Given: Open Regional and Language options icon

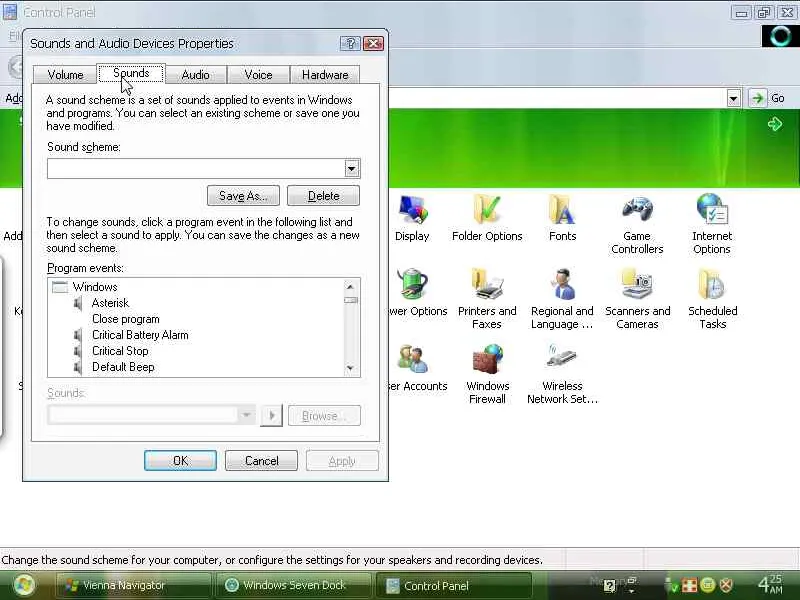Looking at the screenshot, I should 562,285.
